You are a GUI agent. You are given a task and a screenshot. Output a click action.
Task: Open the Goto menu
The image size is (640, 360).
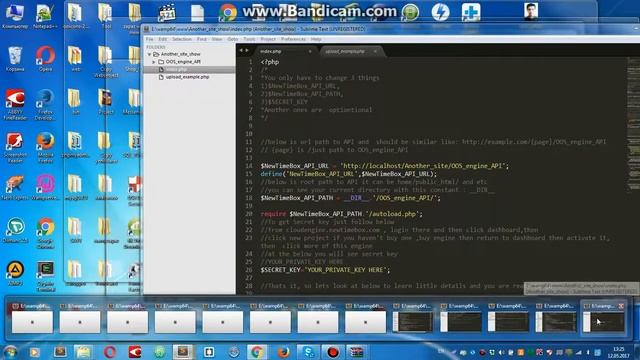[x=232, y=39]
